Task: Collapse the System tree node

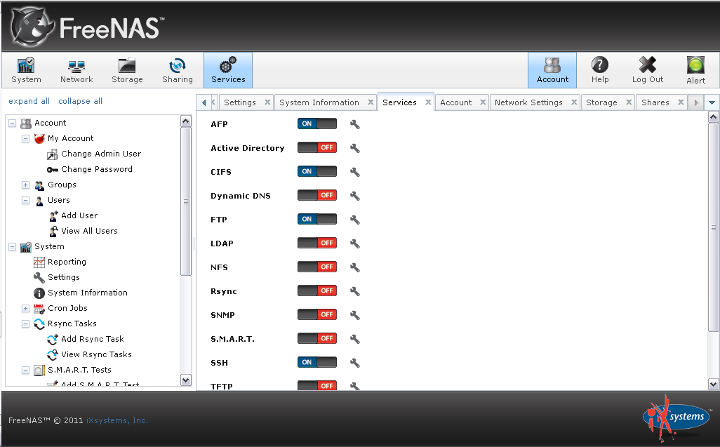Action: tap(12, 247)
